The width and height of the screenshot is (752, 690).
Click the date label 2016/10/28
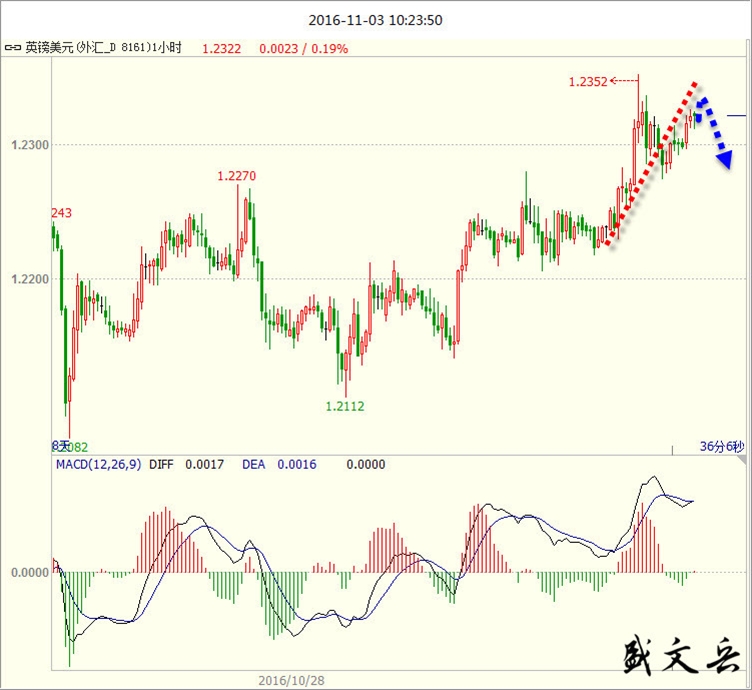point(292,680)
